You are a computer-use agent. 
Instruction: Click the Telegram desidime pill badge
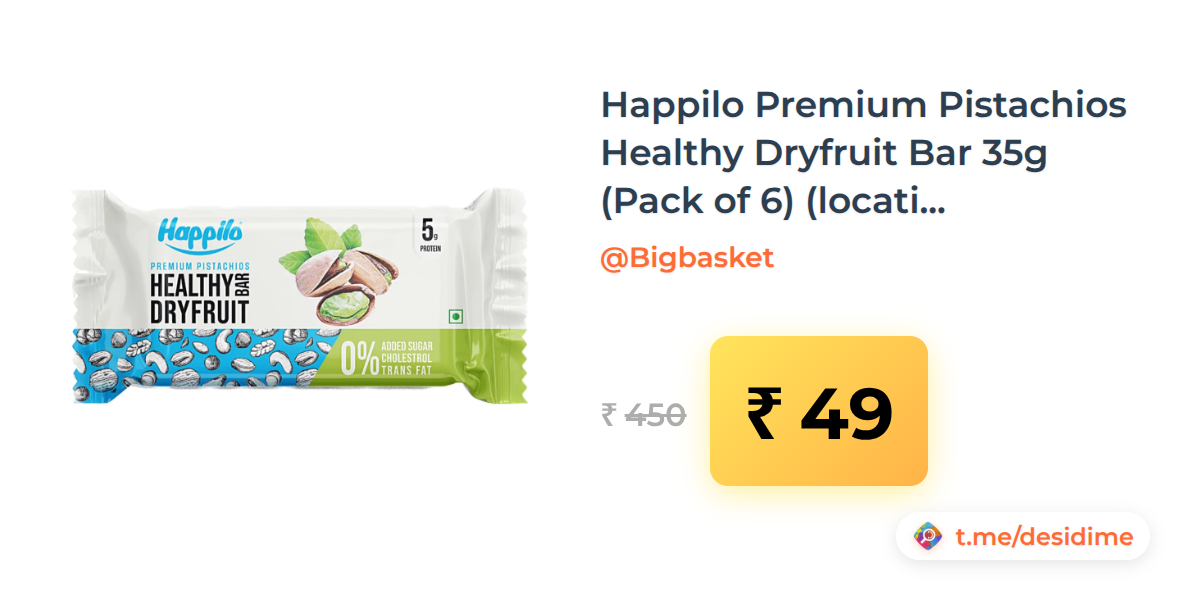pos(1022,537)
